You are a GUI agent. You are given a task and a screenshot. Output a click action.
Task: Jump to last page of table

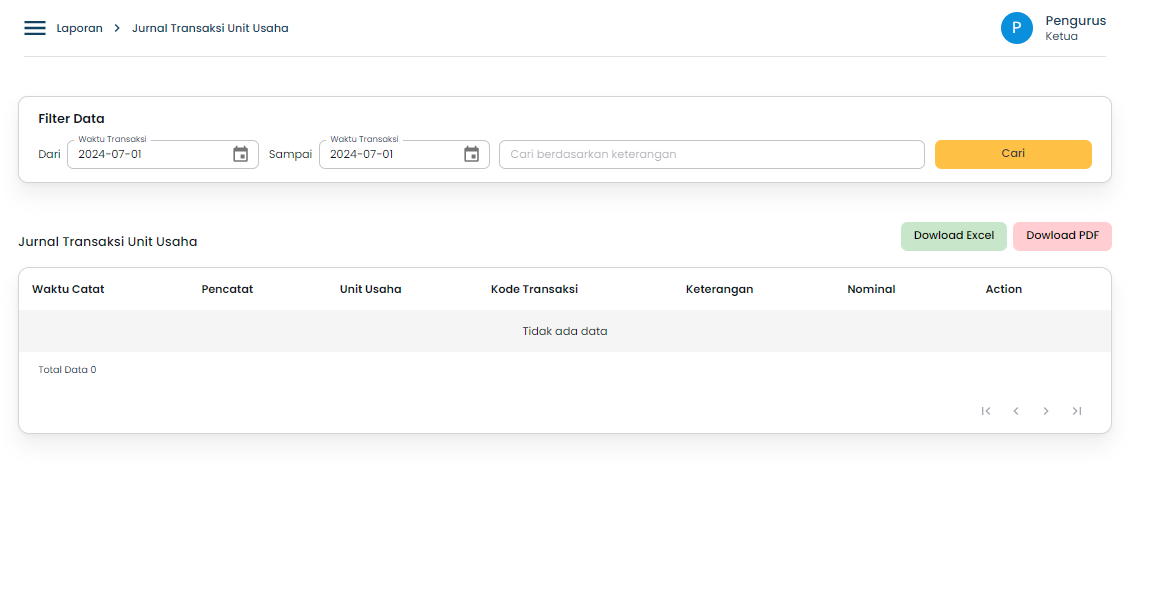pos(1077,411)
